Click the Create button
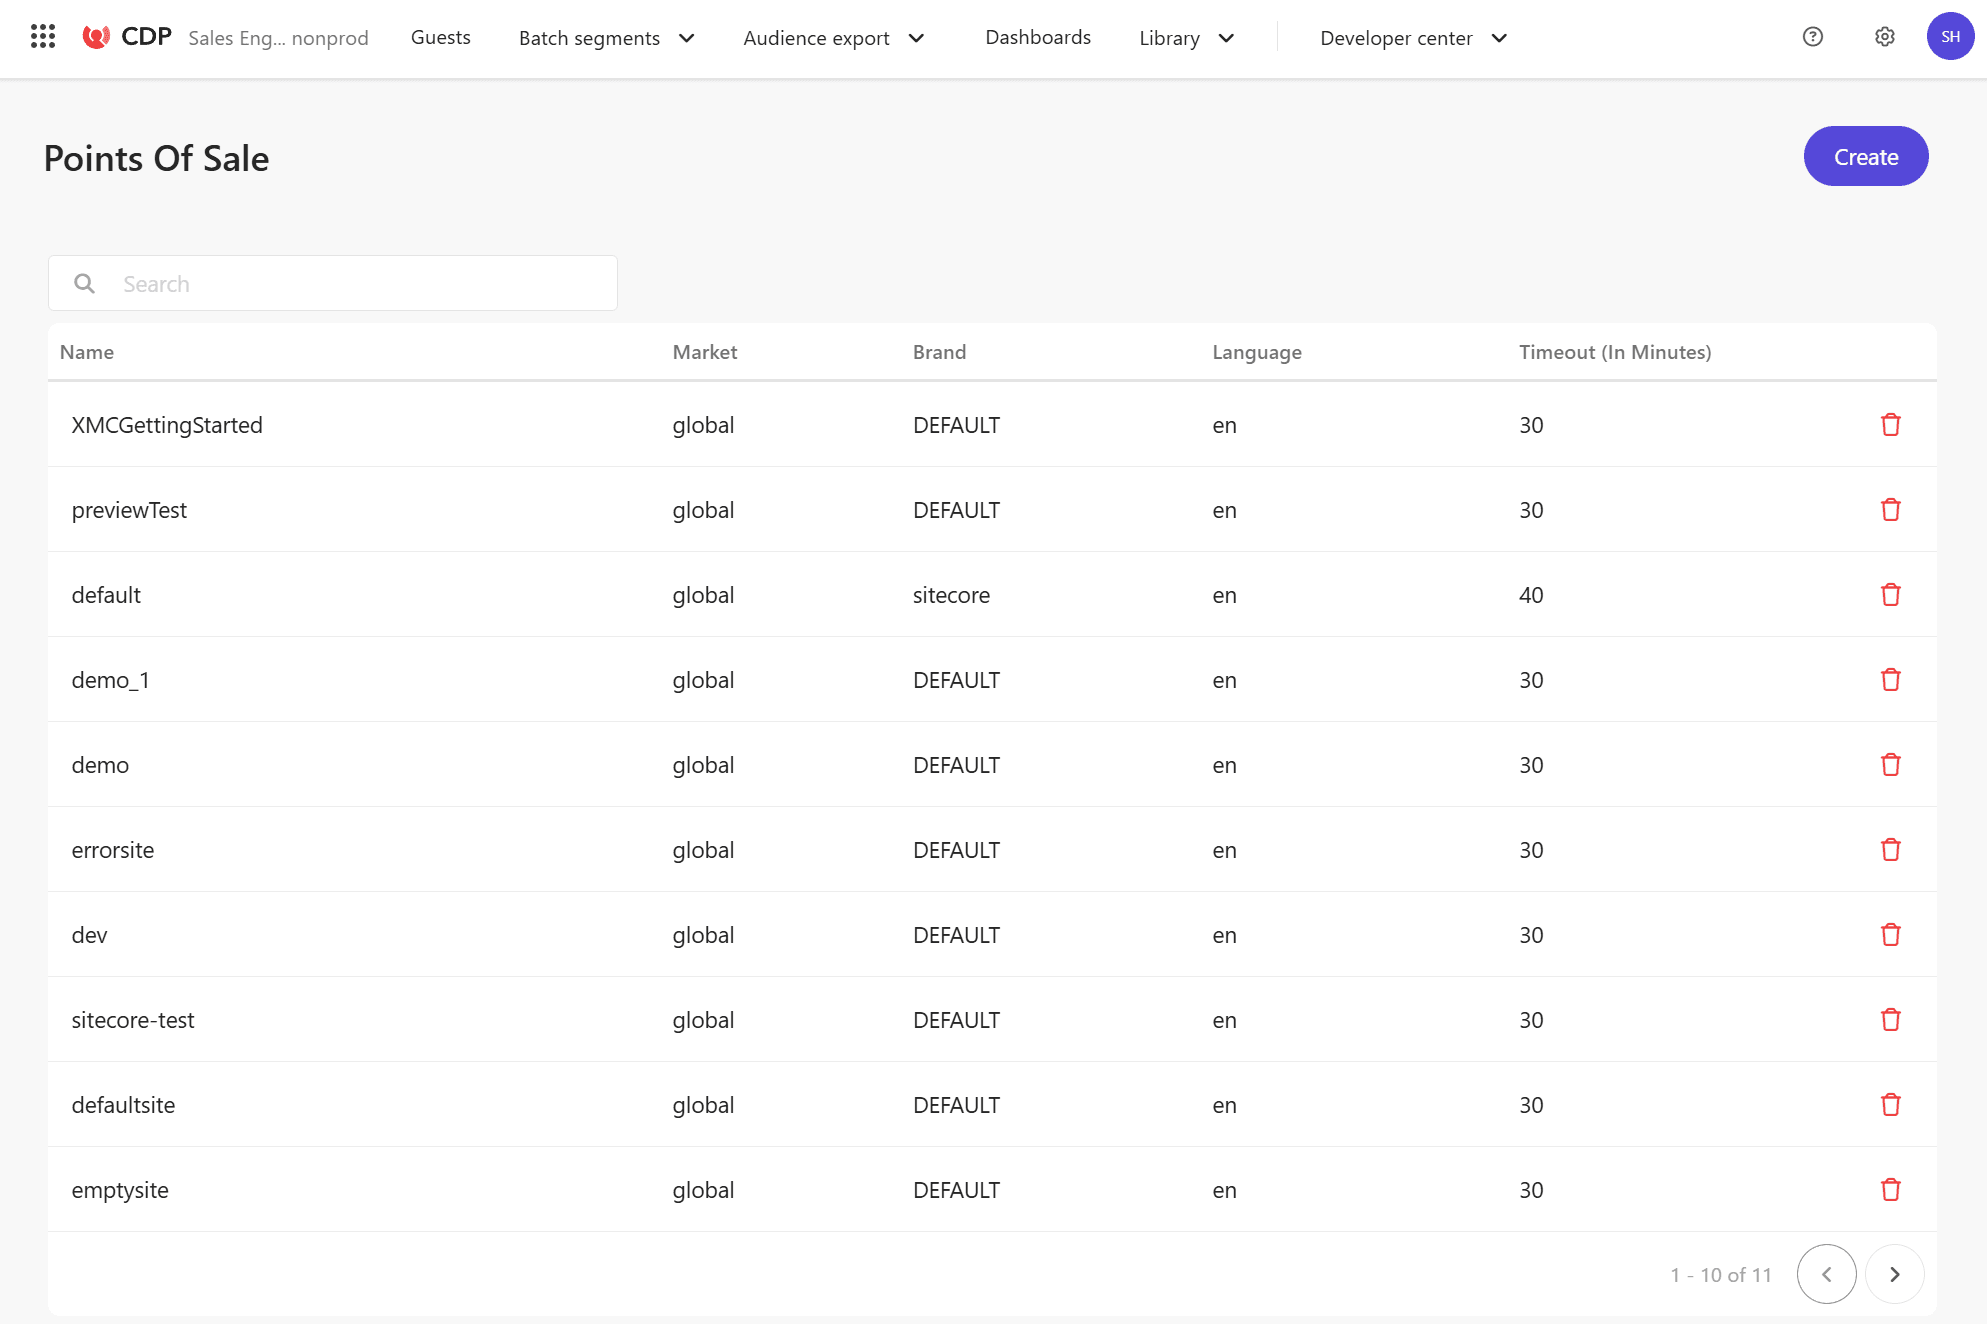Screen dimensions: 1987x1324 pyautogui.click(x=1865, y=156)
